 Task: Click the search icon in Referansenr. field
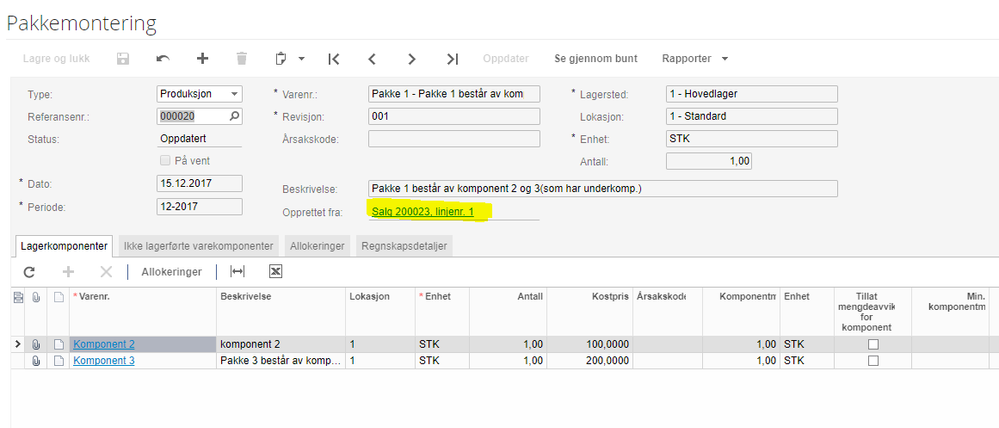234,117
